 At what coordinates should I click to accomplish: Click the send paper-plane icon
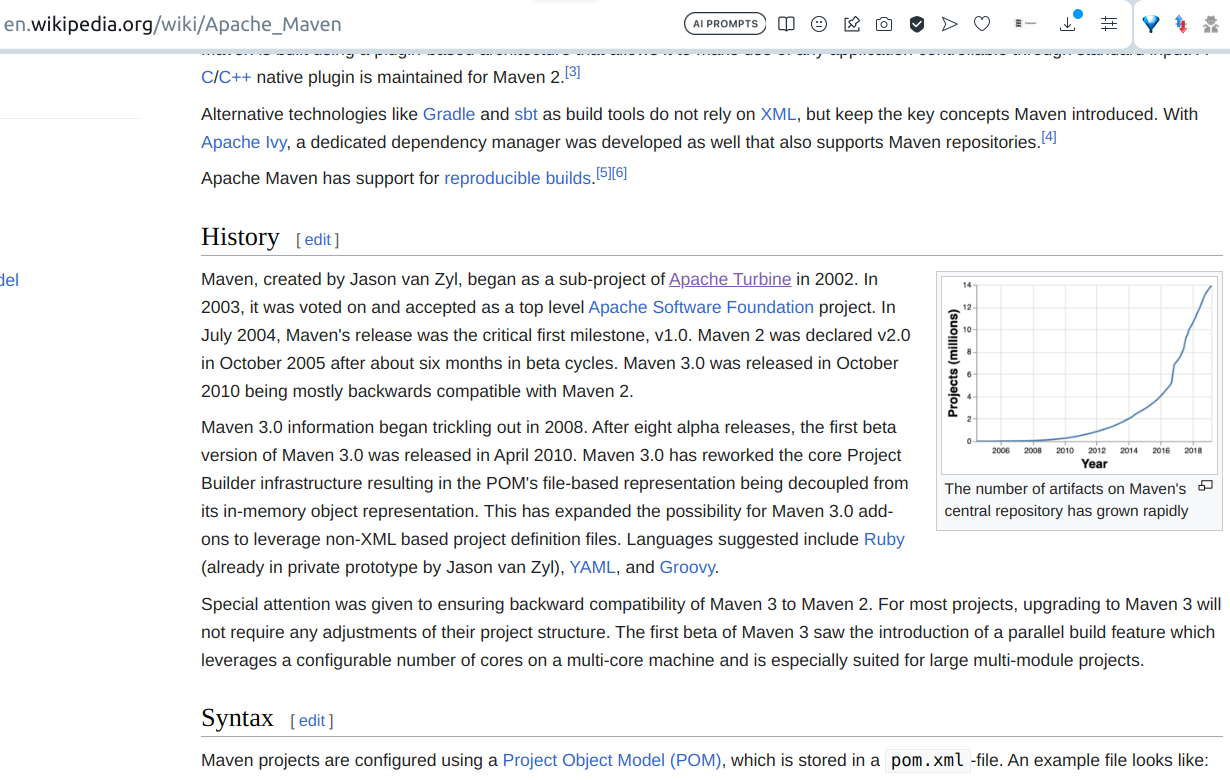(x=949, y=24)
